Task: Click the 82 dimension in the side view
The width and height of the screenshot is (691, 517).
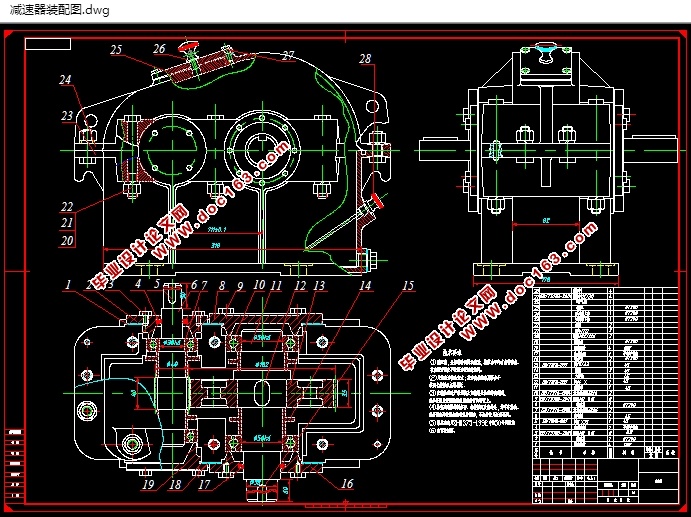Action: tap(546, 220)
